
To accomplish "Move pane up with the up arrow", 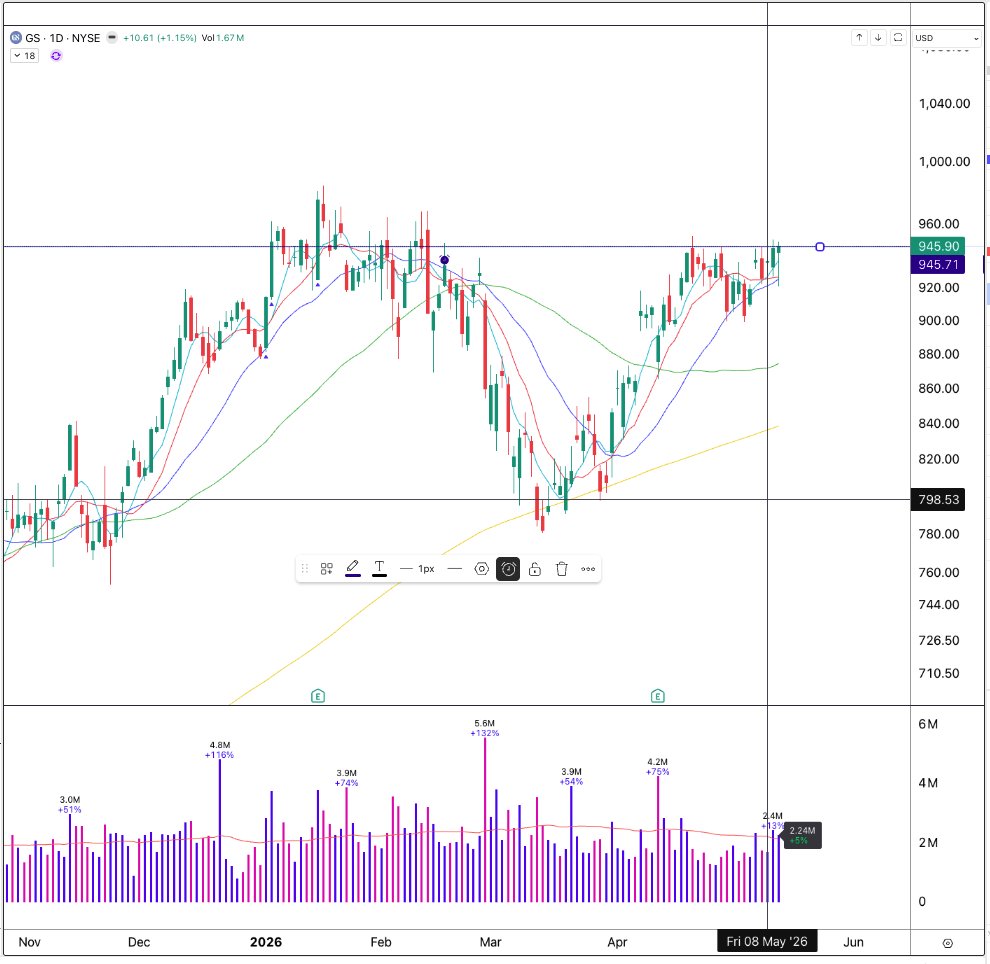I will tap(859, 37).
